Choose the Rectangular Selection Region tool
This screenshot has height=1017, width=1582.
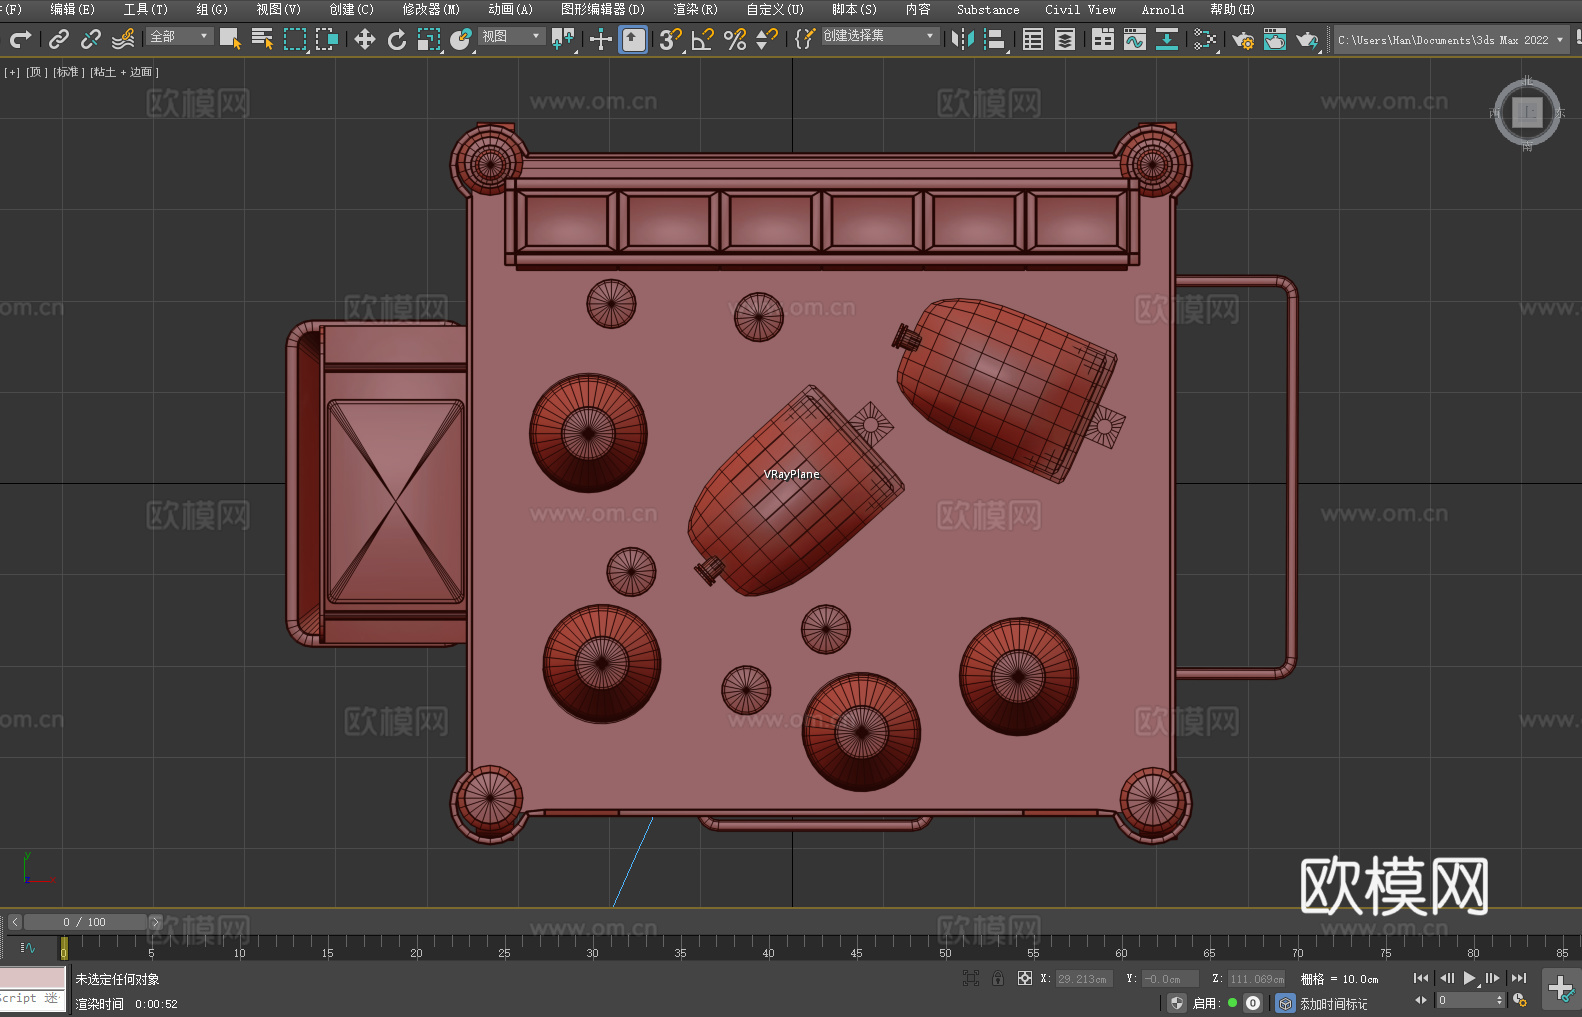[x=295, y=39]
